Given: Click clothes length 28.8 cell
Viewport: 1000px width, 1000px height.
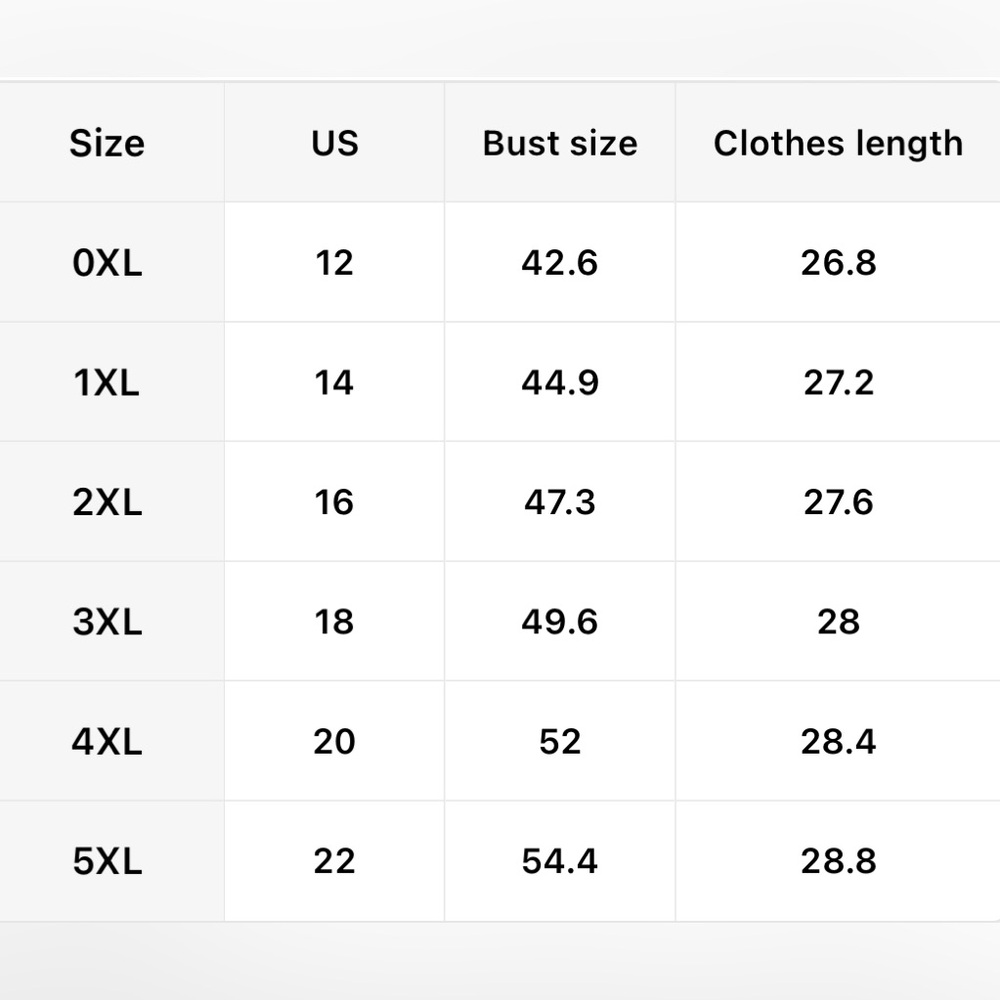Looking at the screenshot, I should pos(838,861).
